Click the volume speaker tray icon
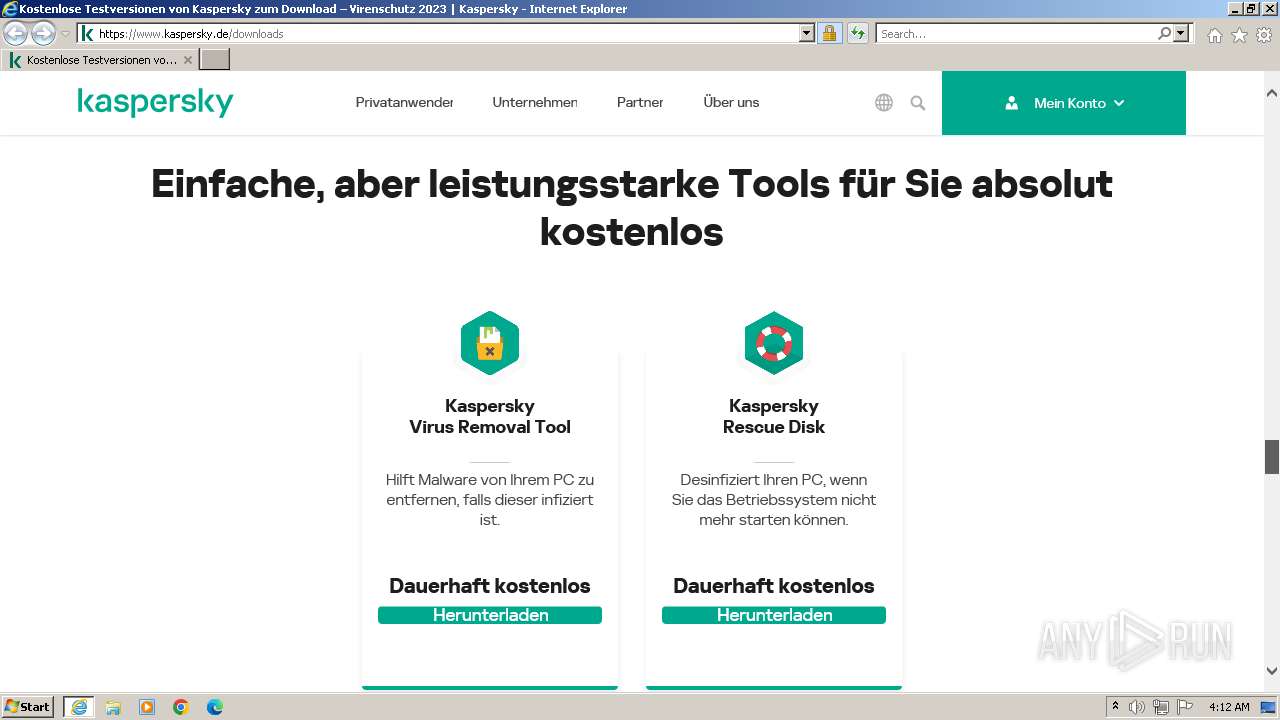This screenshot has width=1280, height=720. pyautogui.click(x=1137, y=707)
